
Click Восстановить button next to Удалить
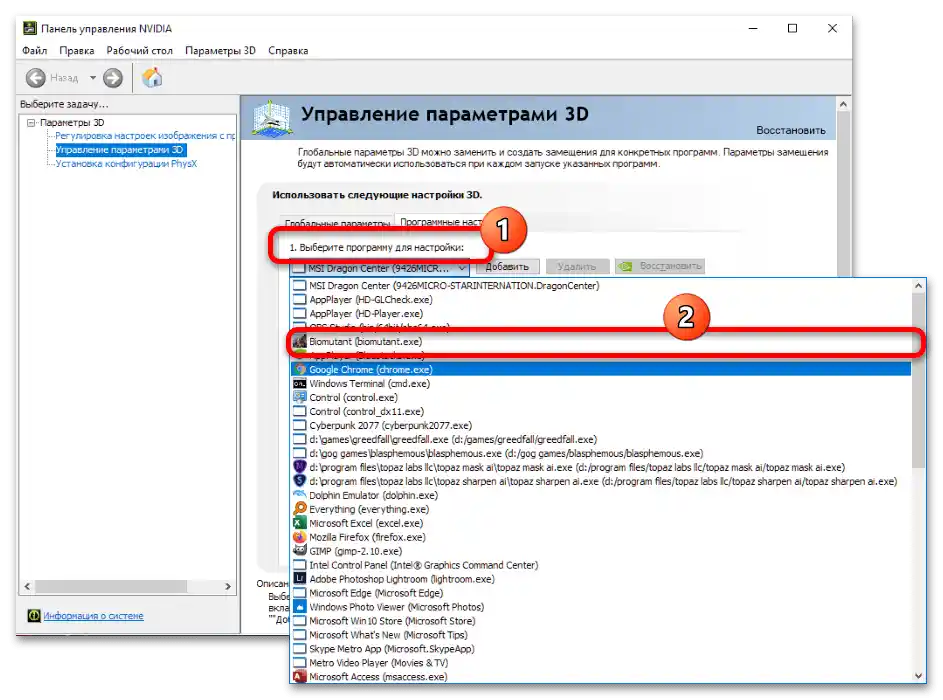660,266
